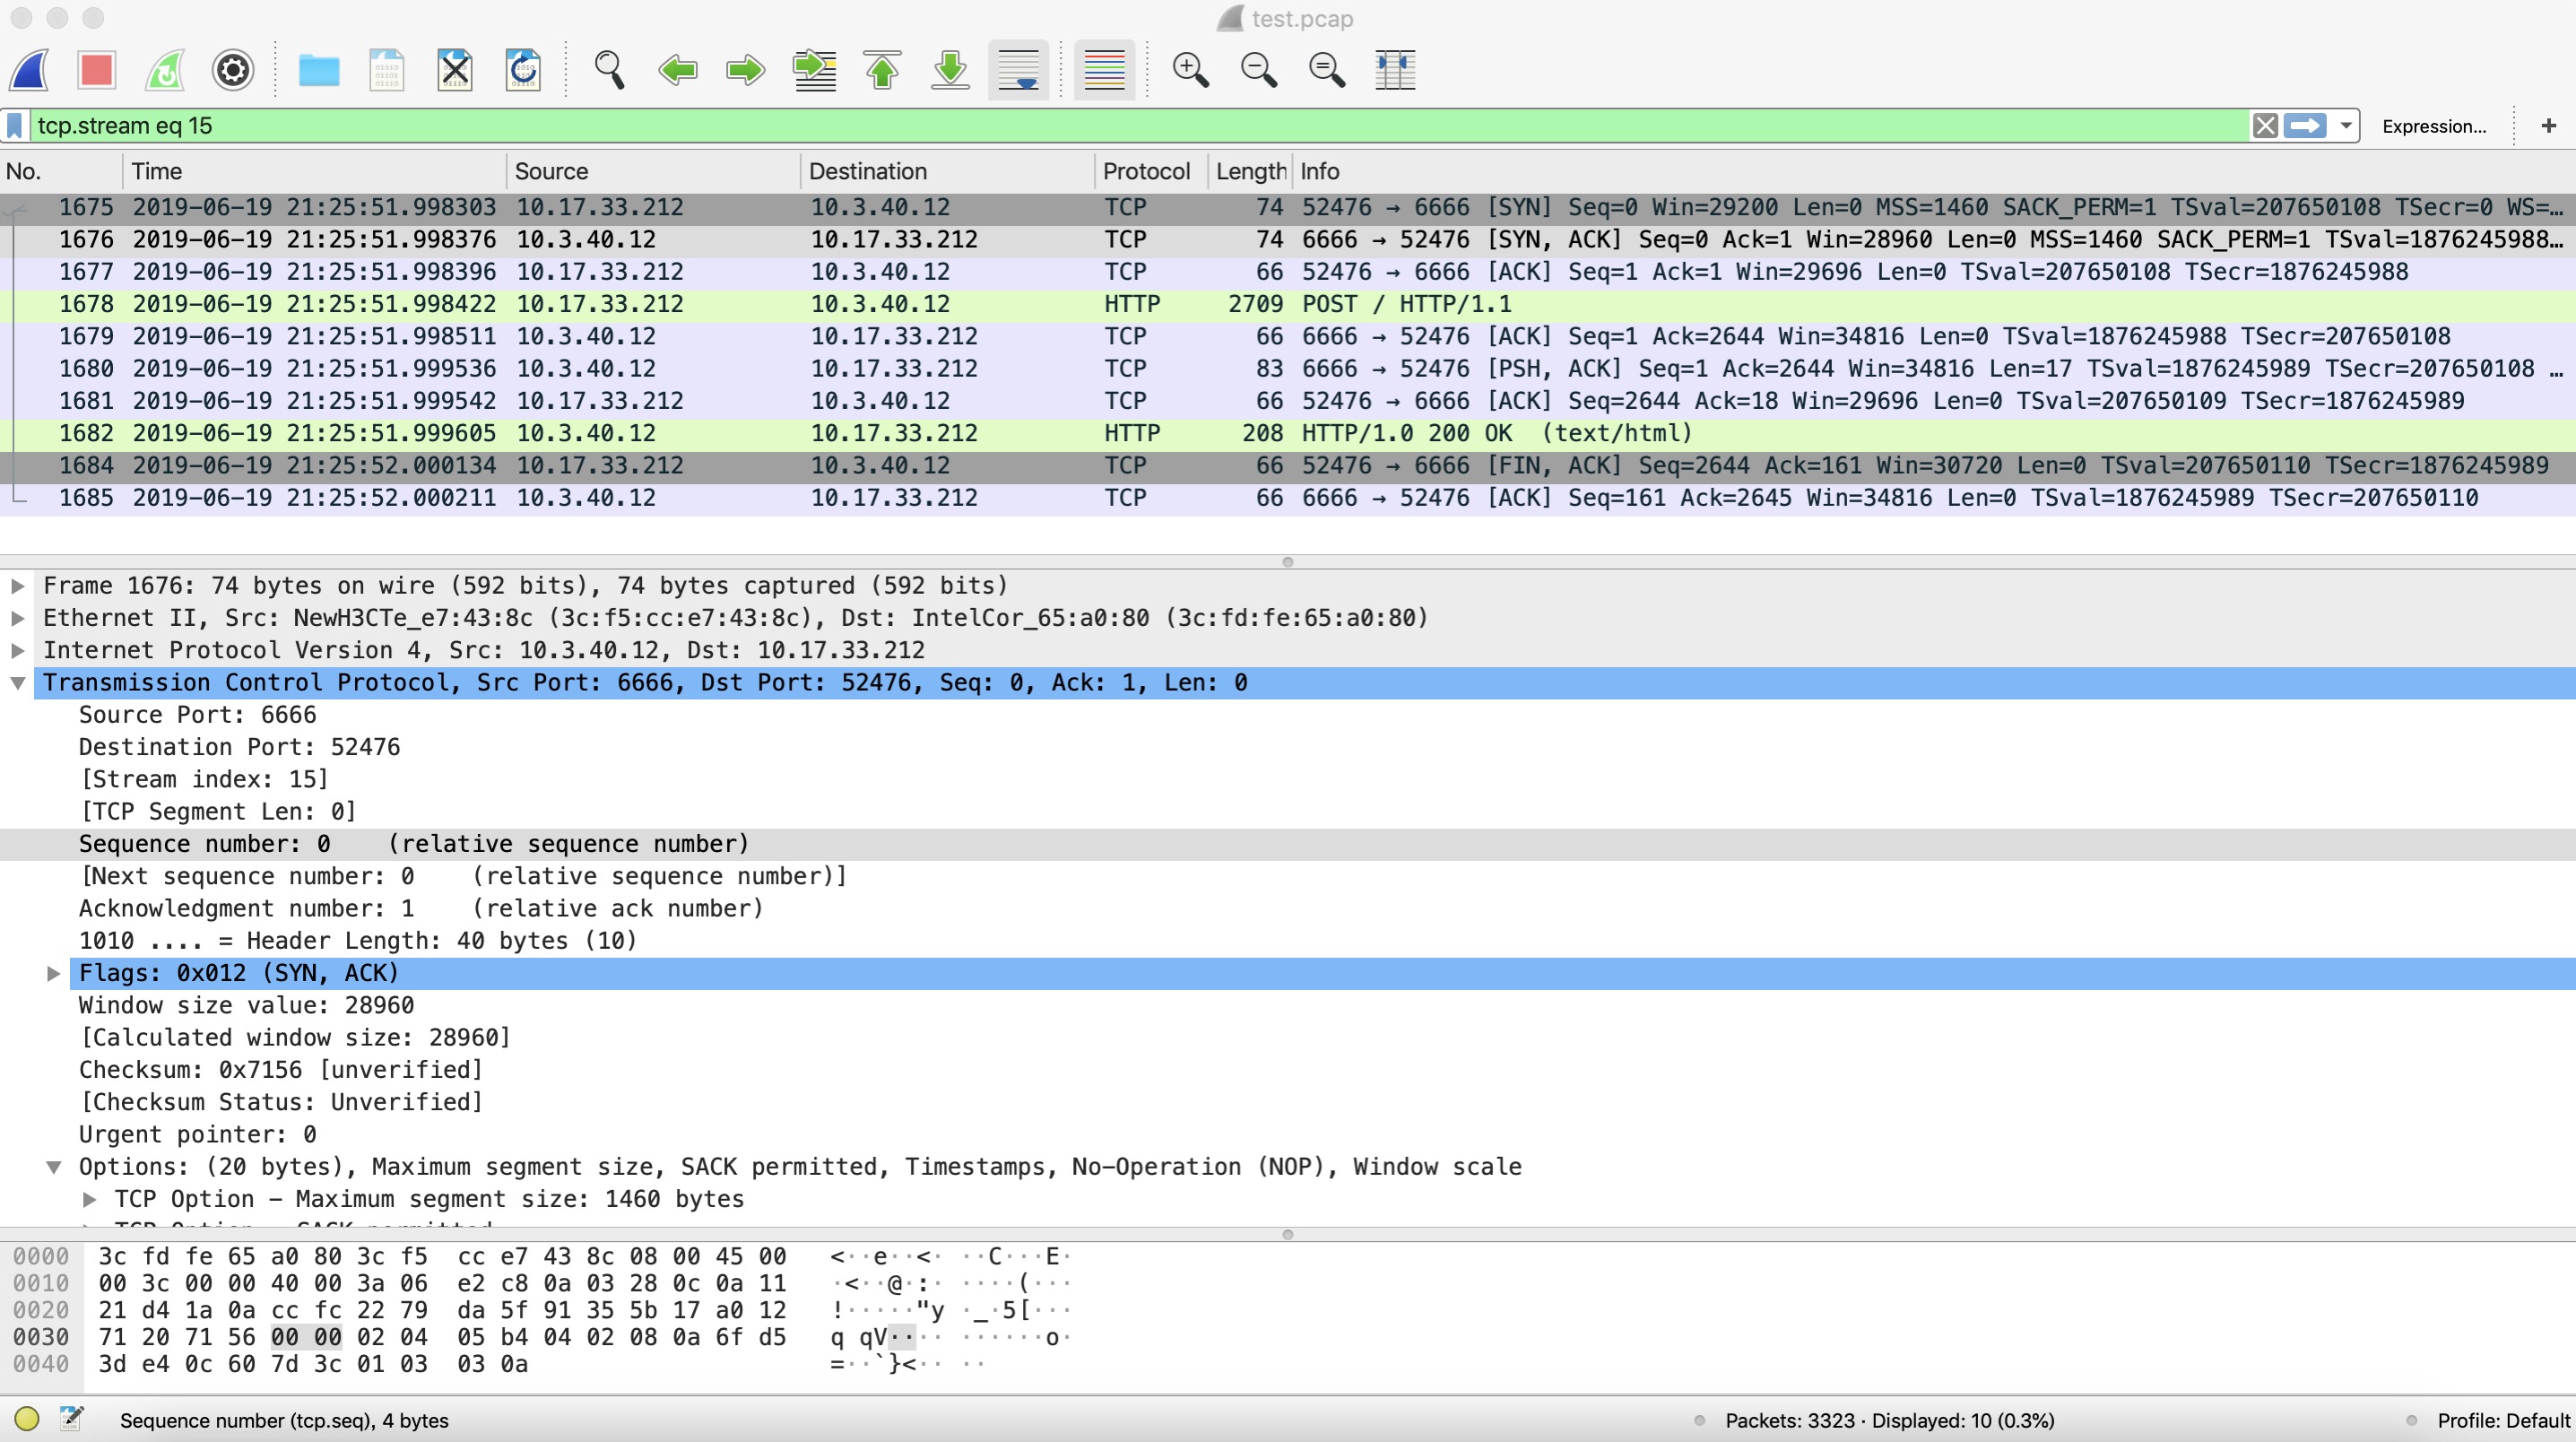Click the resize columns icon
The height and width of the screenshot is (1442, 2576).
click(x=1394, y=70)
